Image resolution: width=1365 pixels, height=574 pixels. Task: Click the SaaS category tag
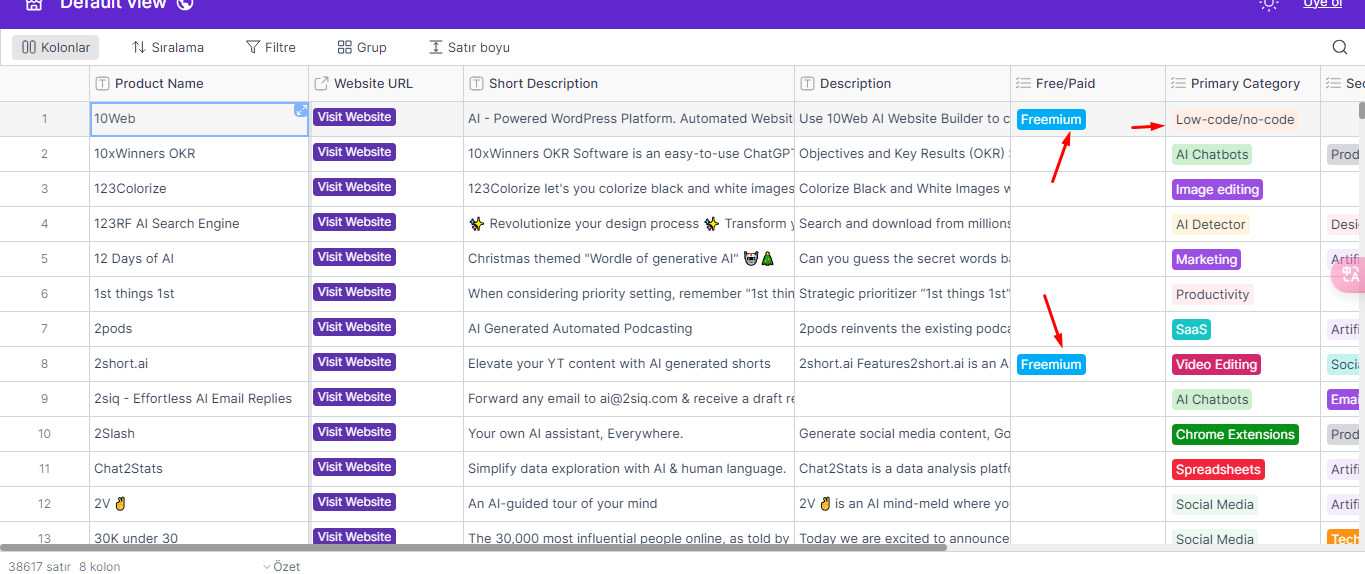click(x=1192, y=329)
